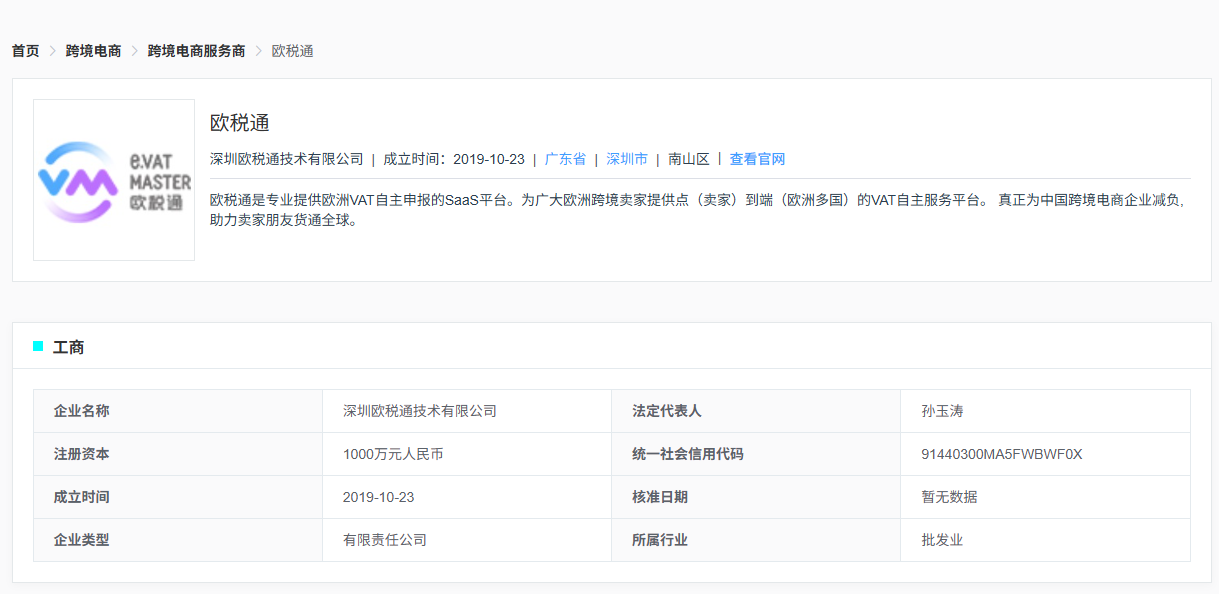The width and height of the screenshot is (1219, 594).
Task: Click 核准日期 label cell
Action: point(756,497)
